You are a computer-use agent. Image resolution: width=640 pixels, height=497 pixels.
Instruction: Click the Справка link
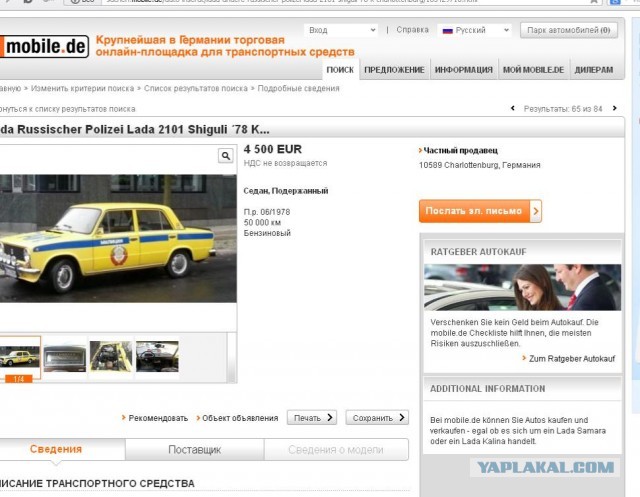(412, 30)
